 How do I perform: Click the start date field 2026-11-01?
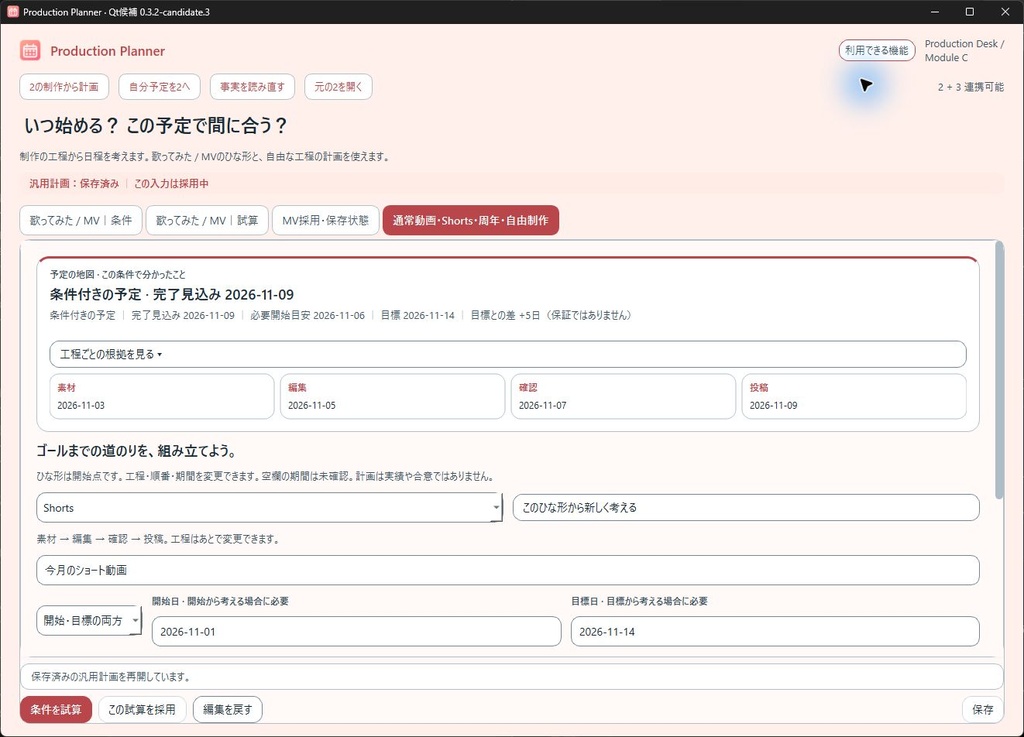coord(356,631)
